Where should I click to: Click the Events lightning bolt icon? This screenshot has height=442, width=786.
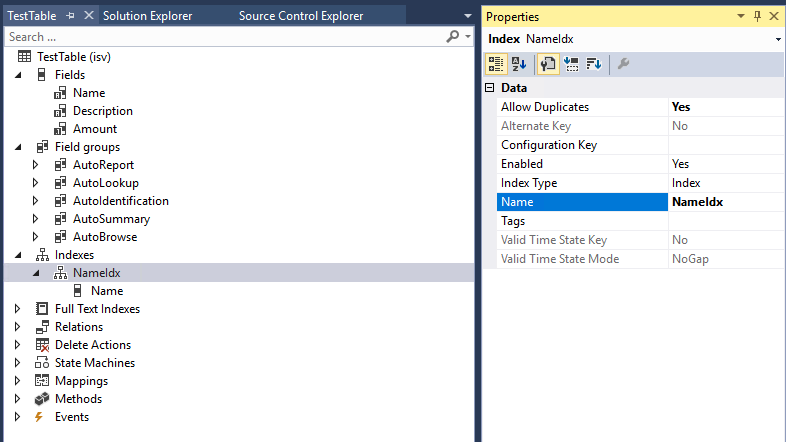point(41,417)
